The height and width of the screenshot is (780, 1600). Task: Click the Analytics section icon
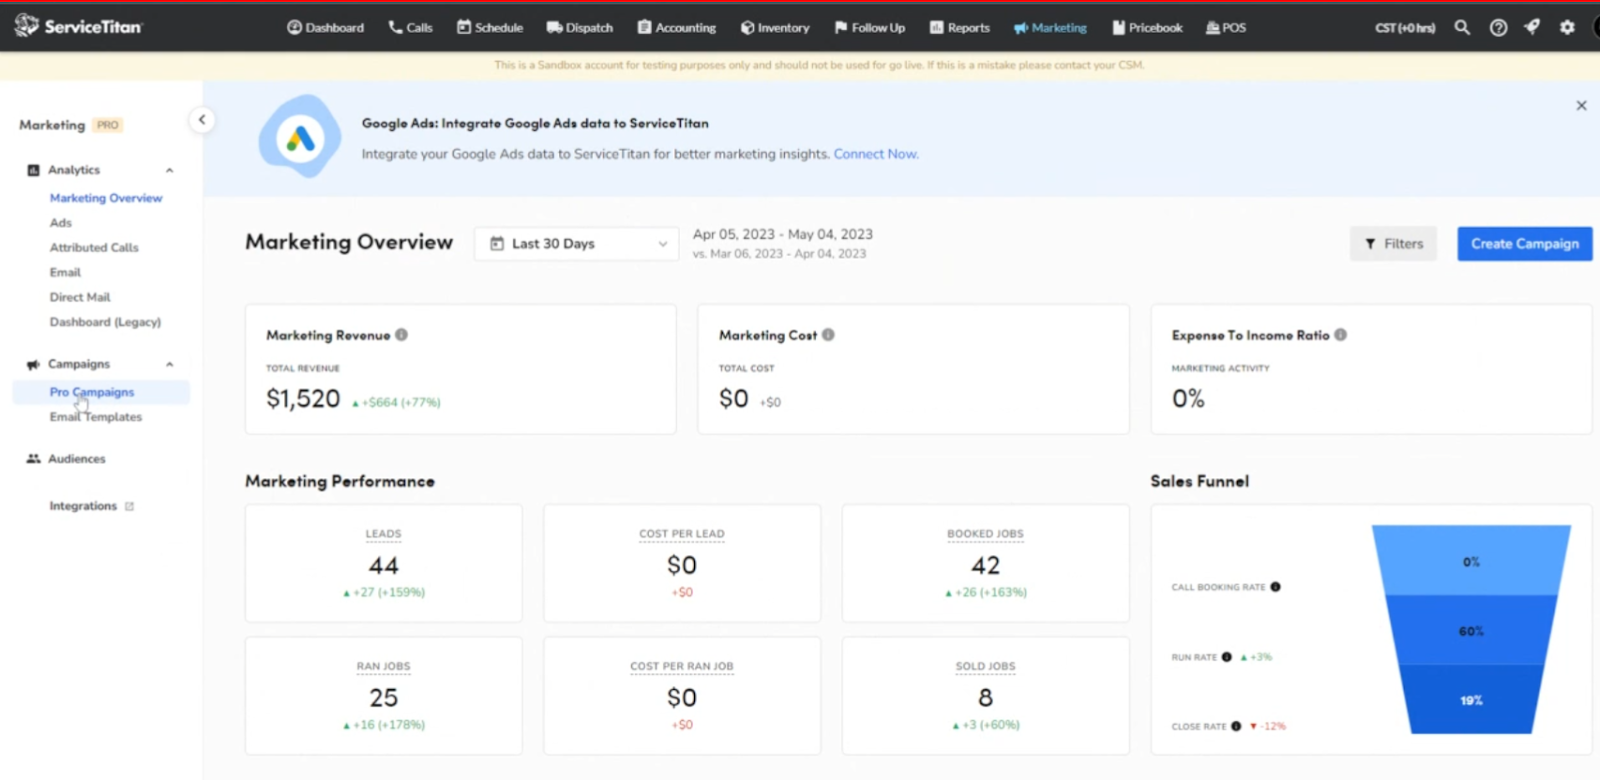pyautogui.click(x=33, y=170)
